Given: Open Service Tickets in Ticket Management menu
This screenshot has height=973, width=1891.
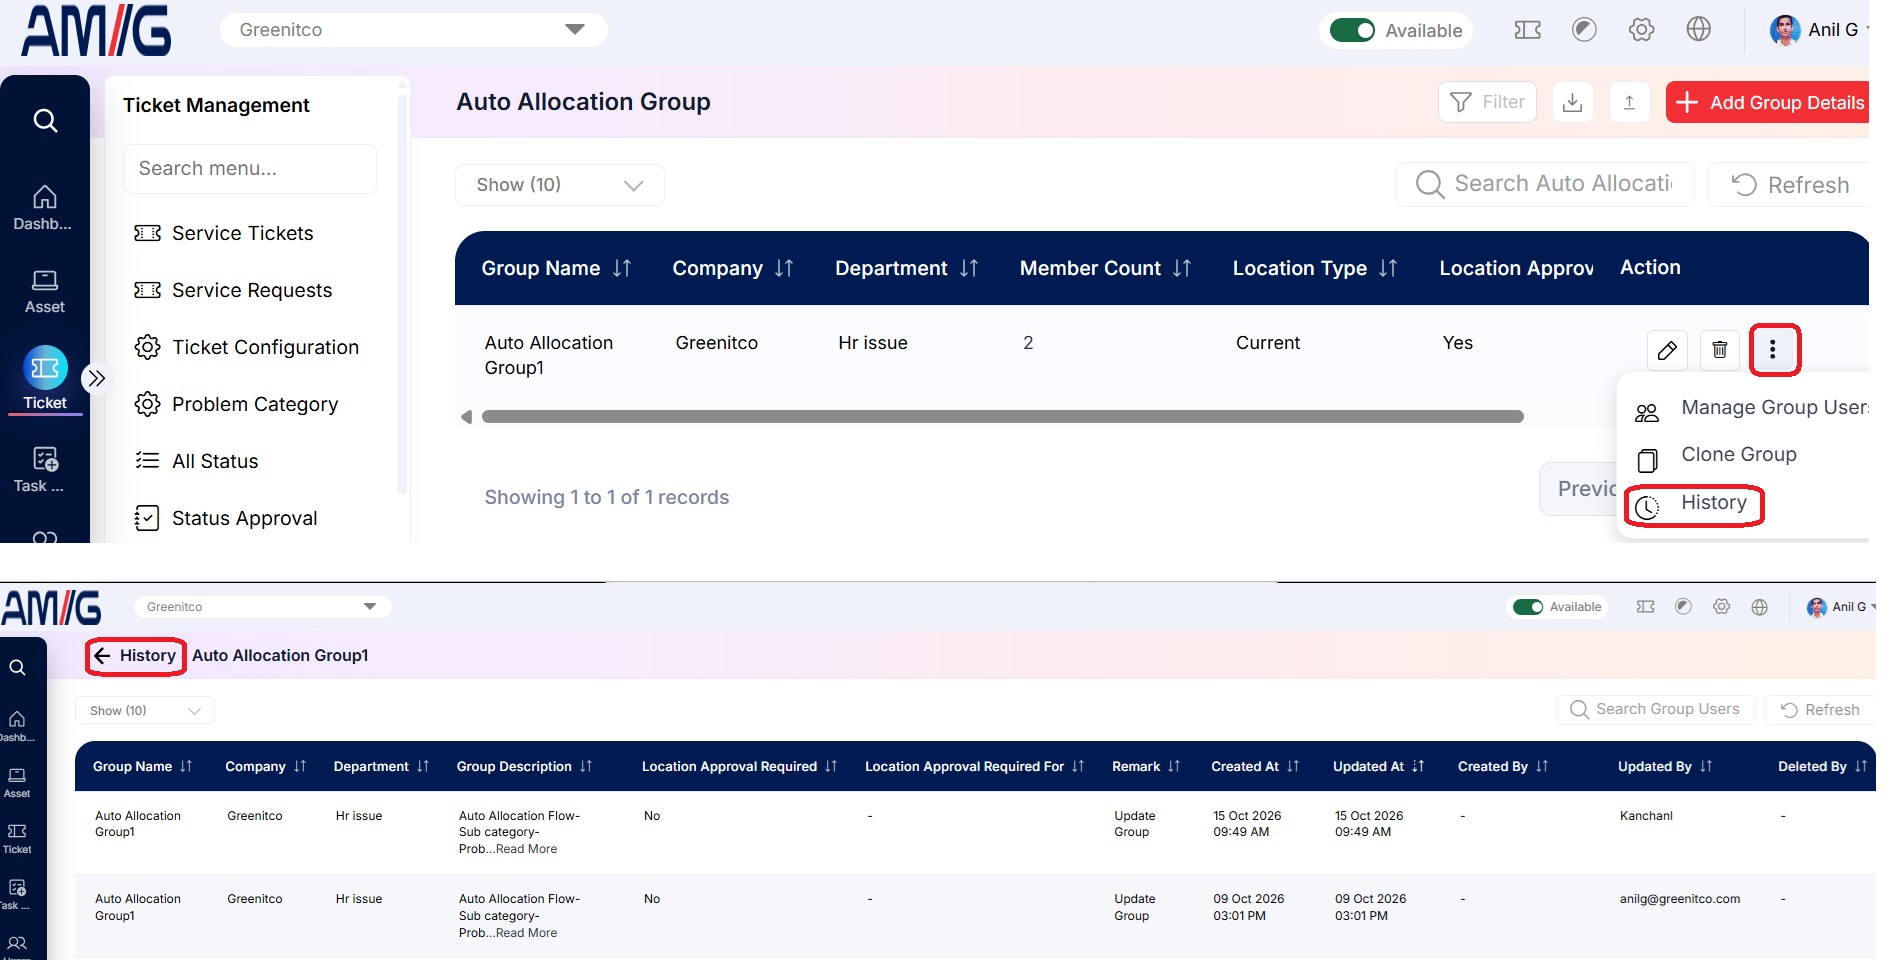Looking at the screenshot, I should [224, 233].
